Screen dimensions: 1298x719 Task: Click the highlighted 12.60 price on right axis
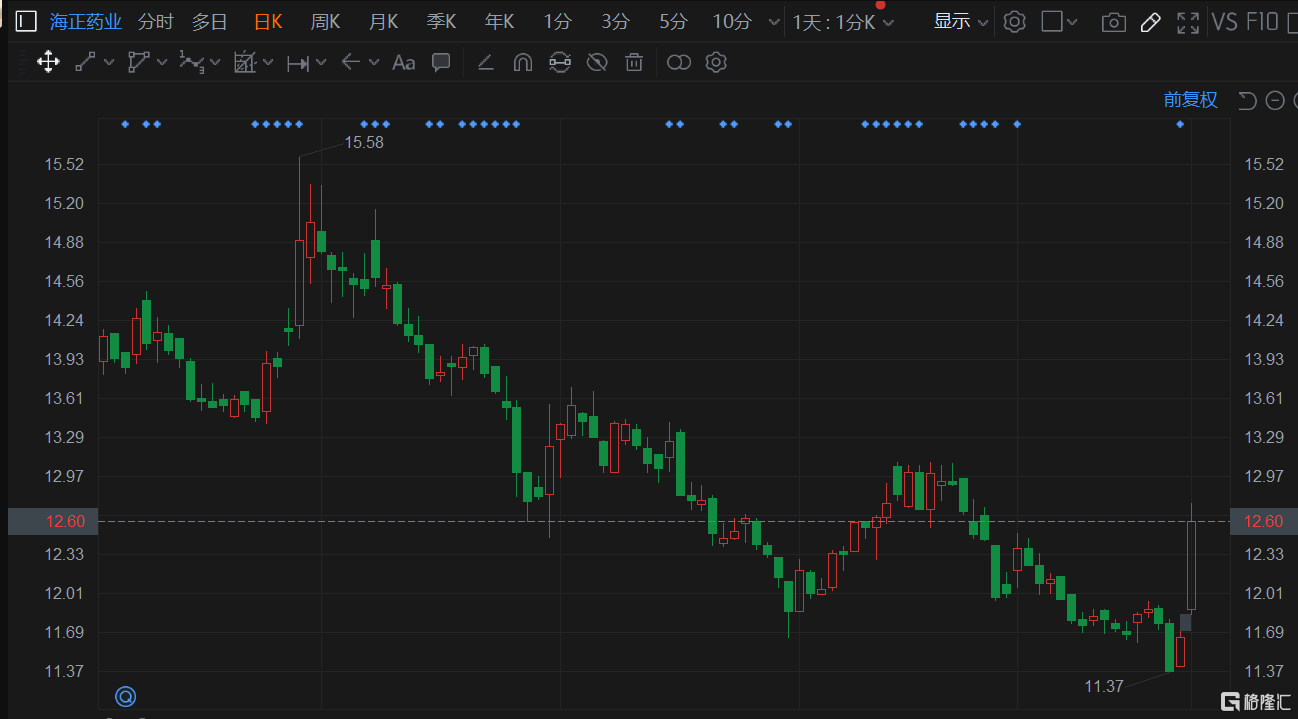pyautogui.click(x=1263, y=521)
